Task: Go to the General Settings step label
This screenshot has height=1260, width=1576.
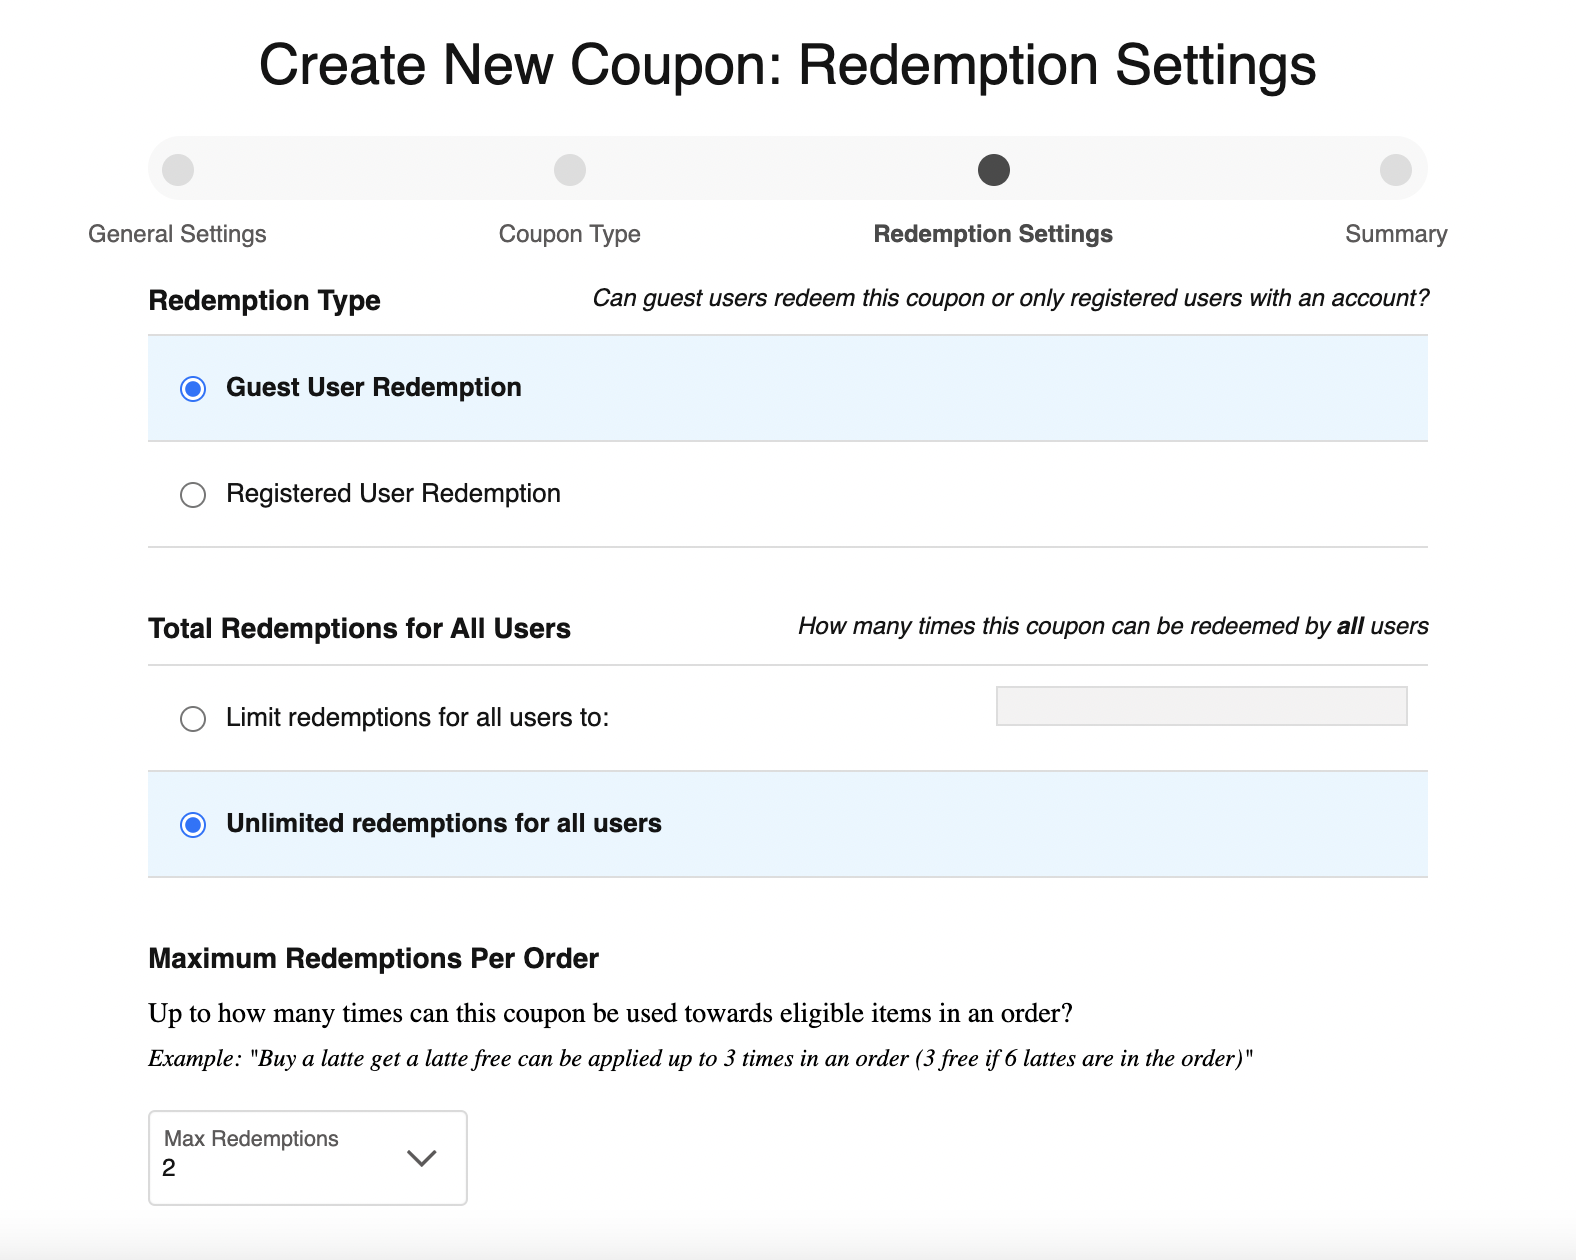Action: point(177,234)
